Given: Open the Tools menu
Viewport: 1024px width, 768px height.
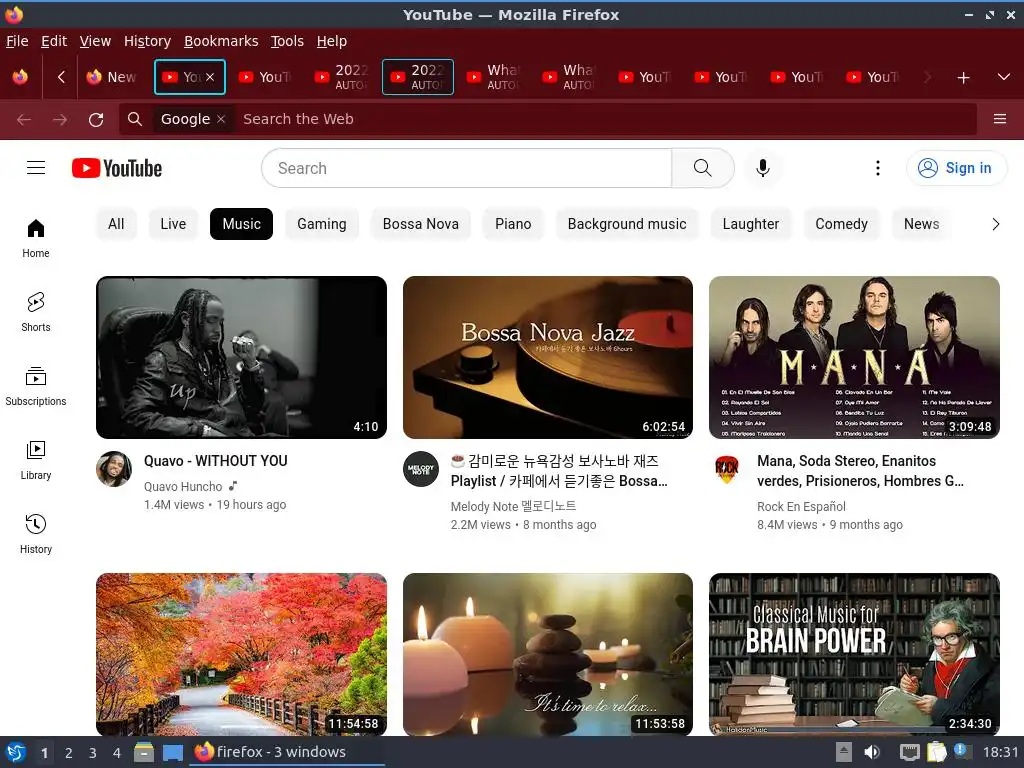Looking at the screenshot, I should 287,41.
